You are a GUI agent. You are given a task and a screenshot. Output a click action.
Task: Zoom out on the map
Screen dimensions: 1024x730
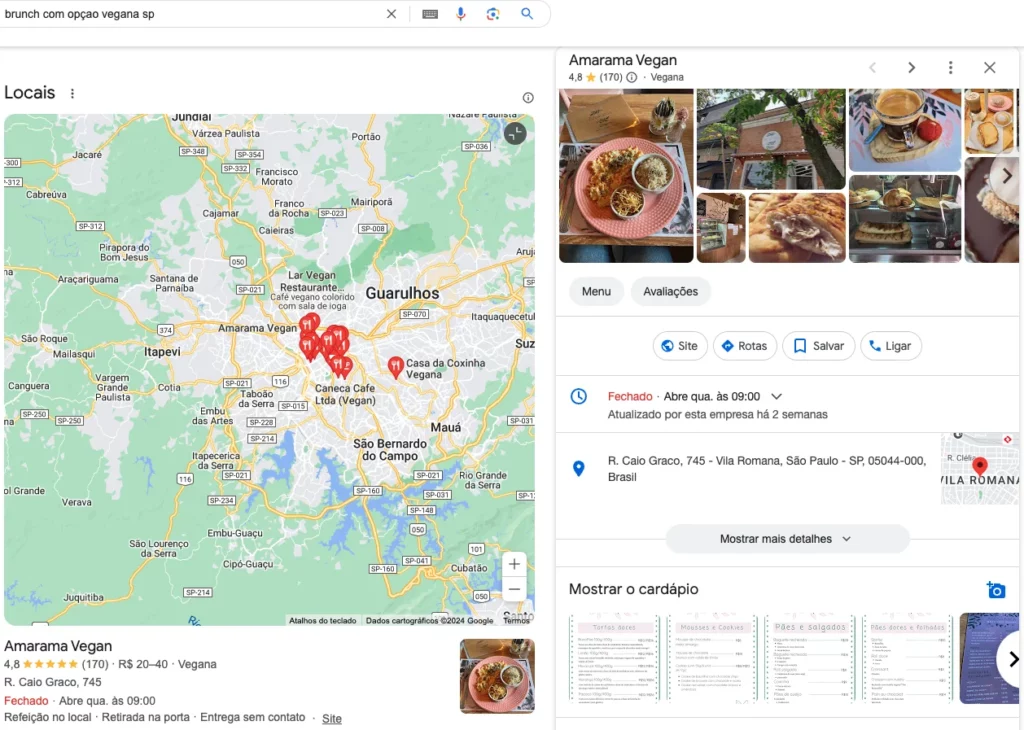tap(515, 589)
